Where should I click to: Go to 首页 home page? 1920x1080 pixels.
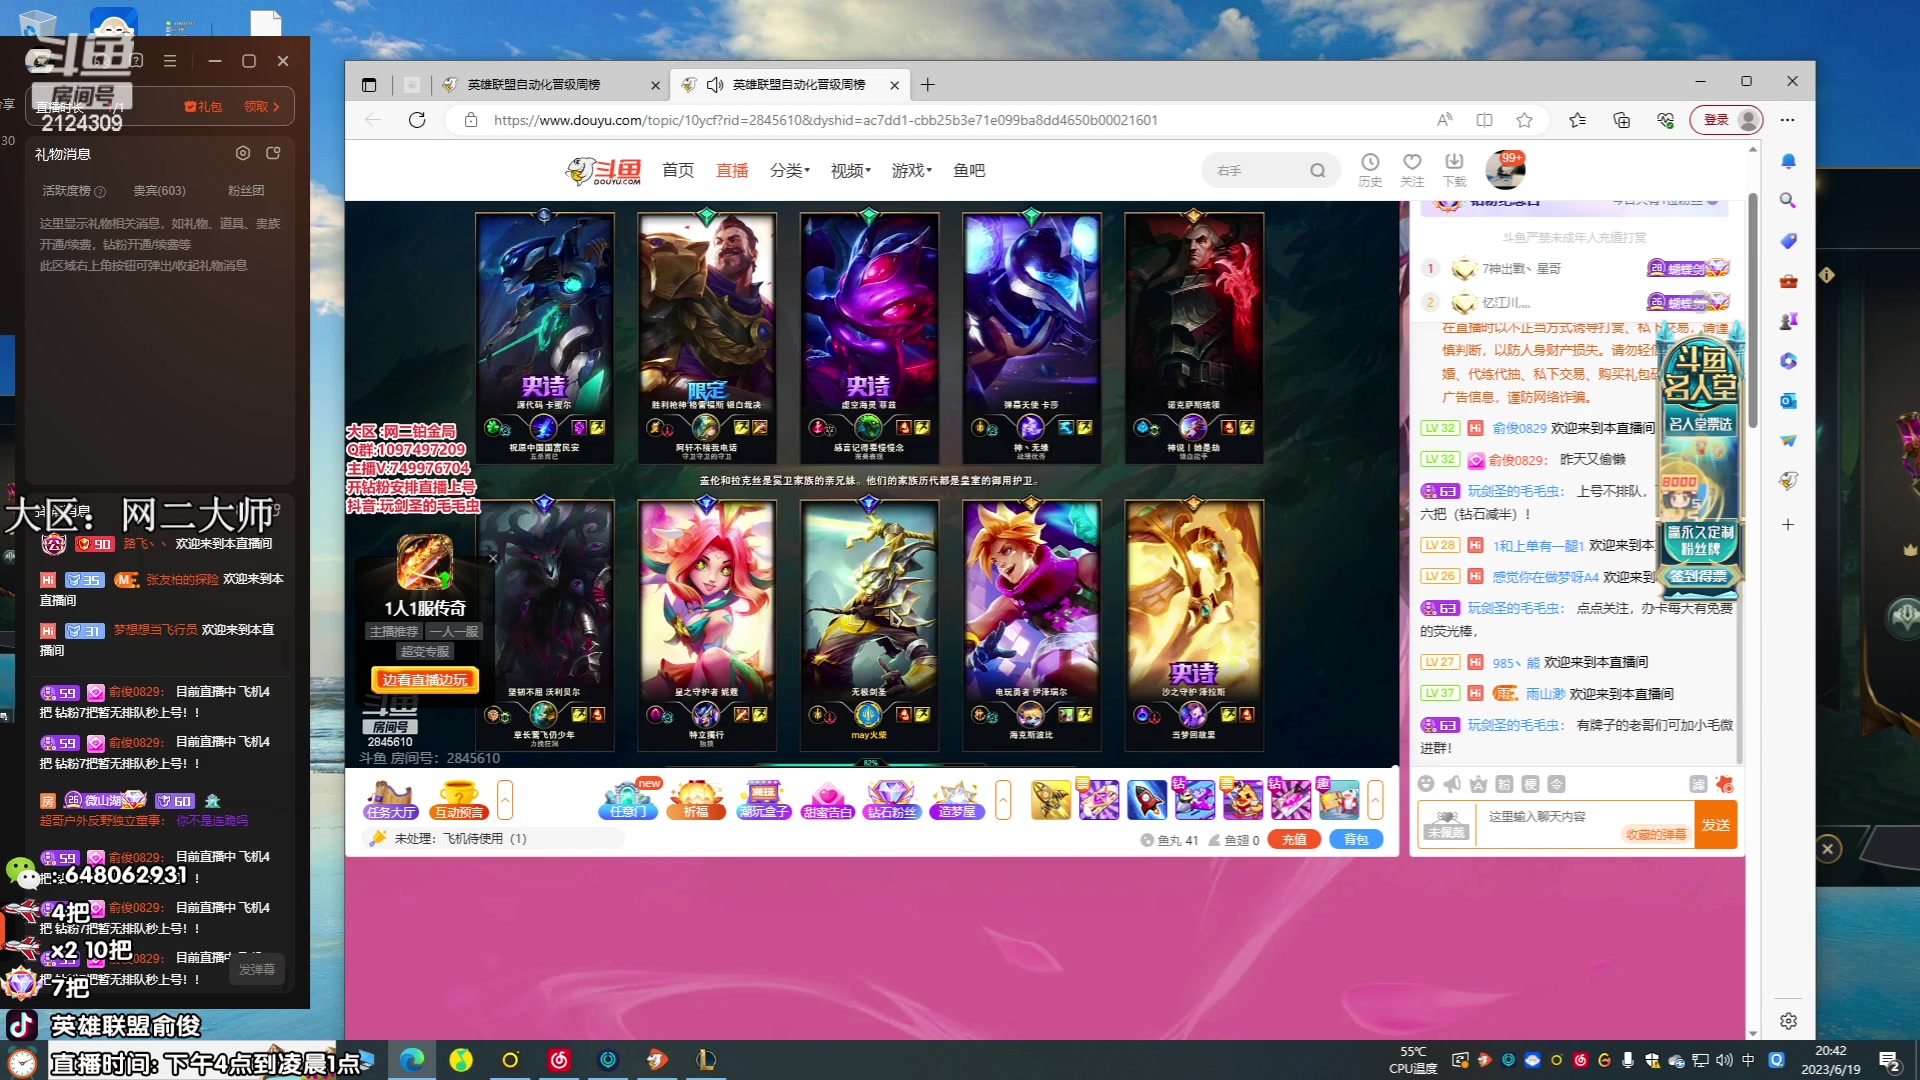click(x=678, y=171)
